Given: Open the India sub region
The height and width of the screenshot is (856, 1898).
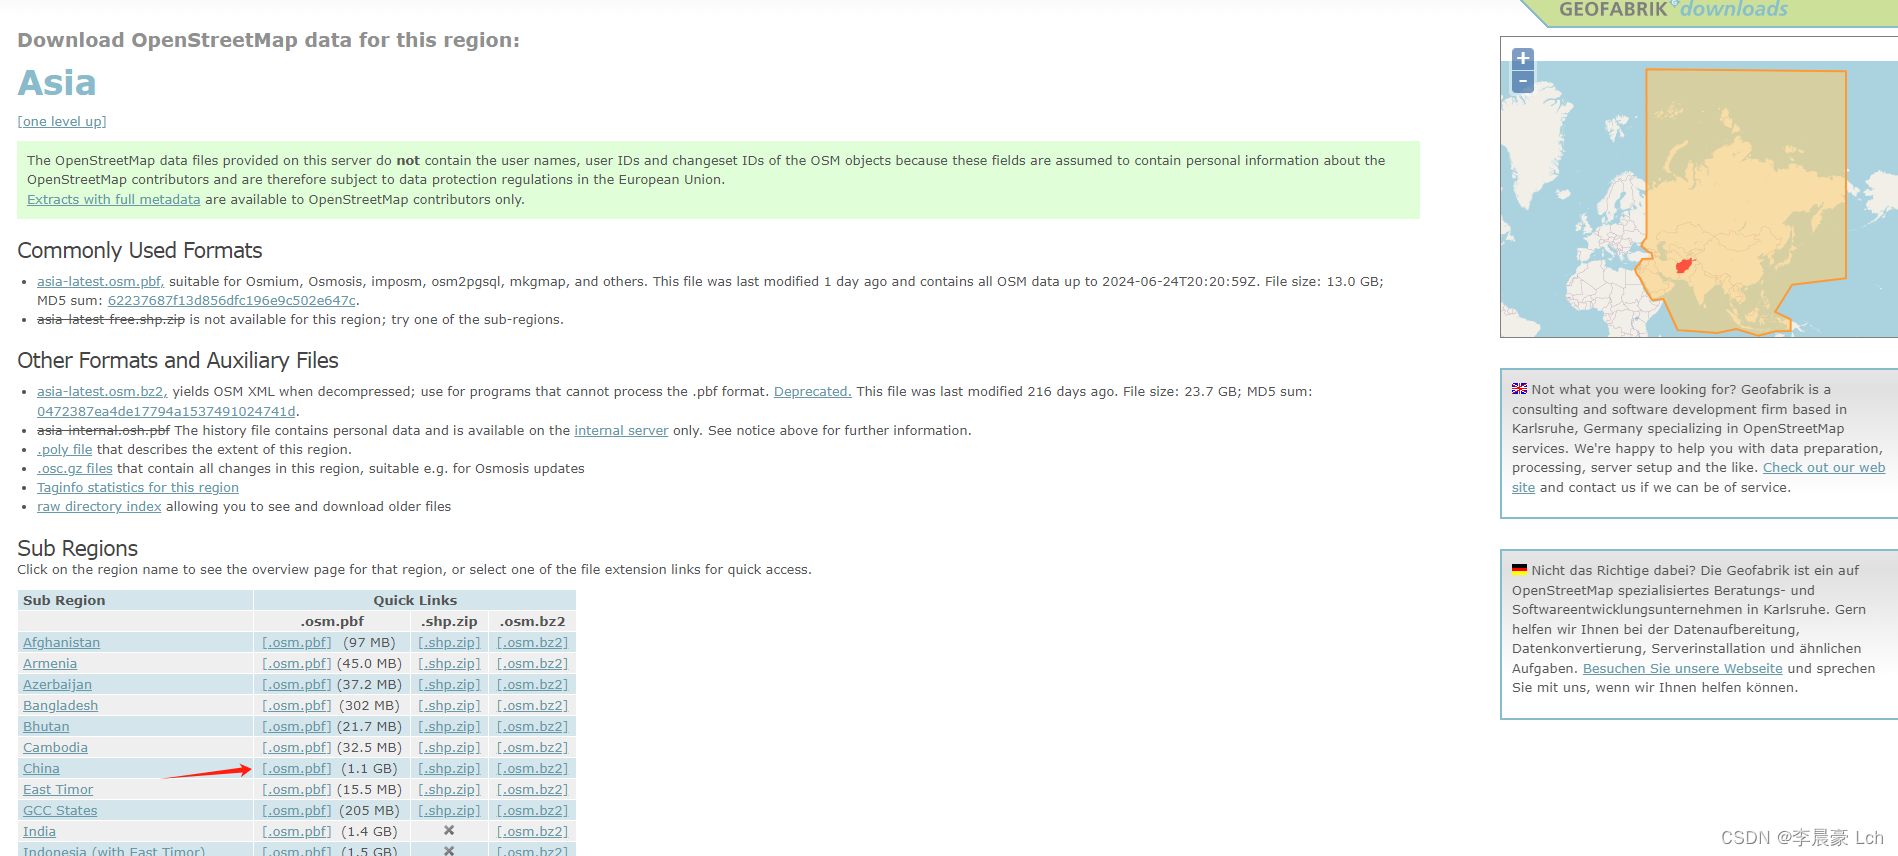Looking at the screenshot, I should [39, 831].
